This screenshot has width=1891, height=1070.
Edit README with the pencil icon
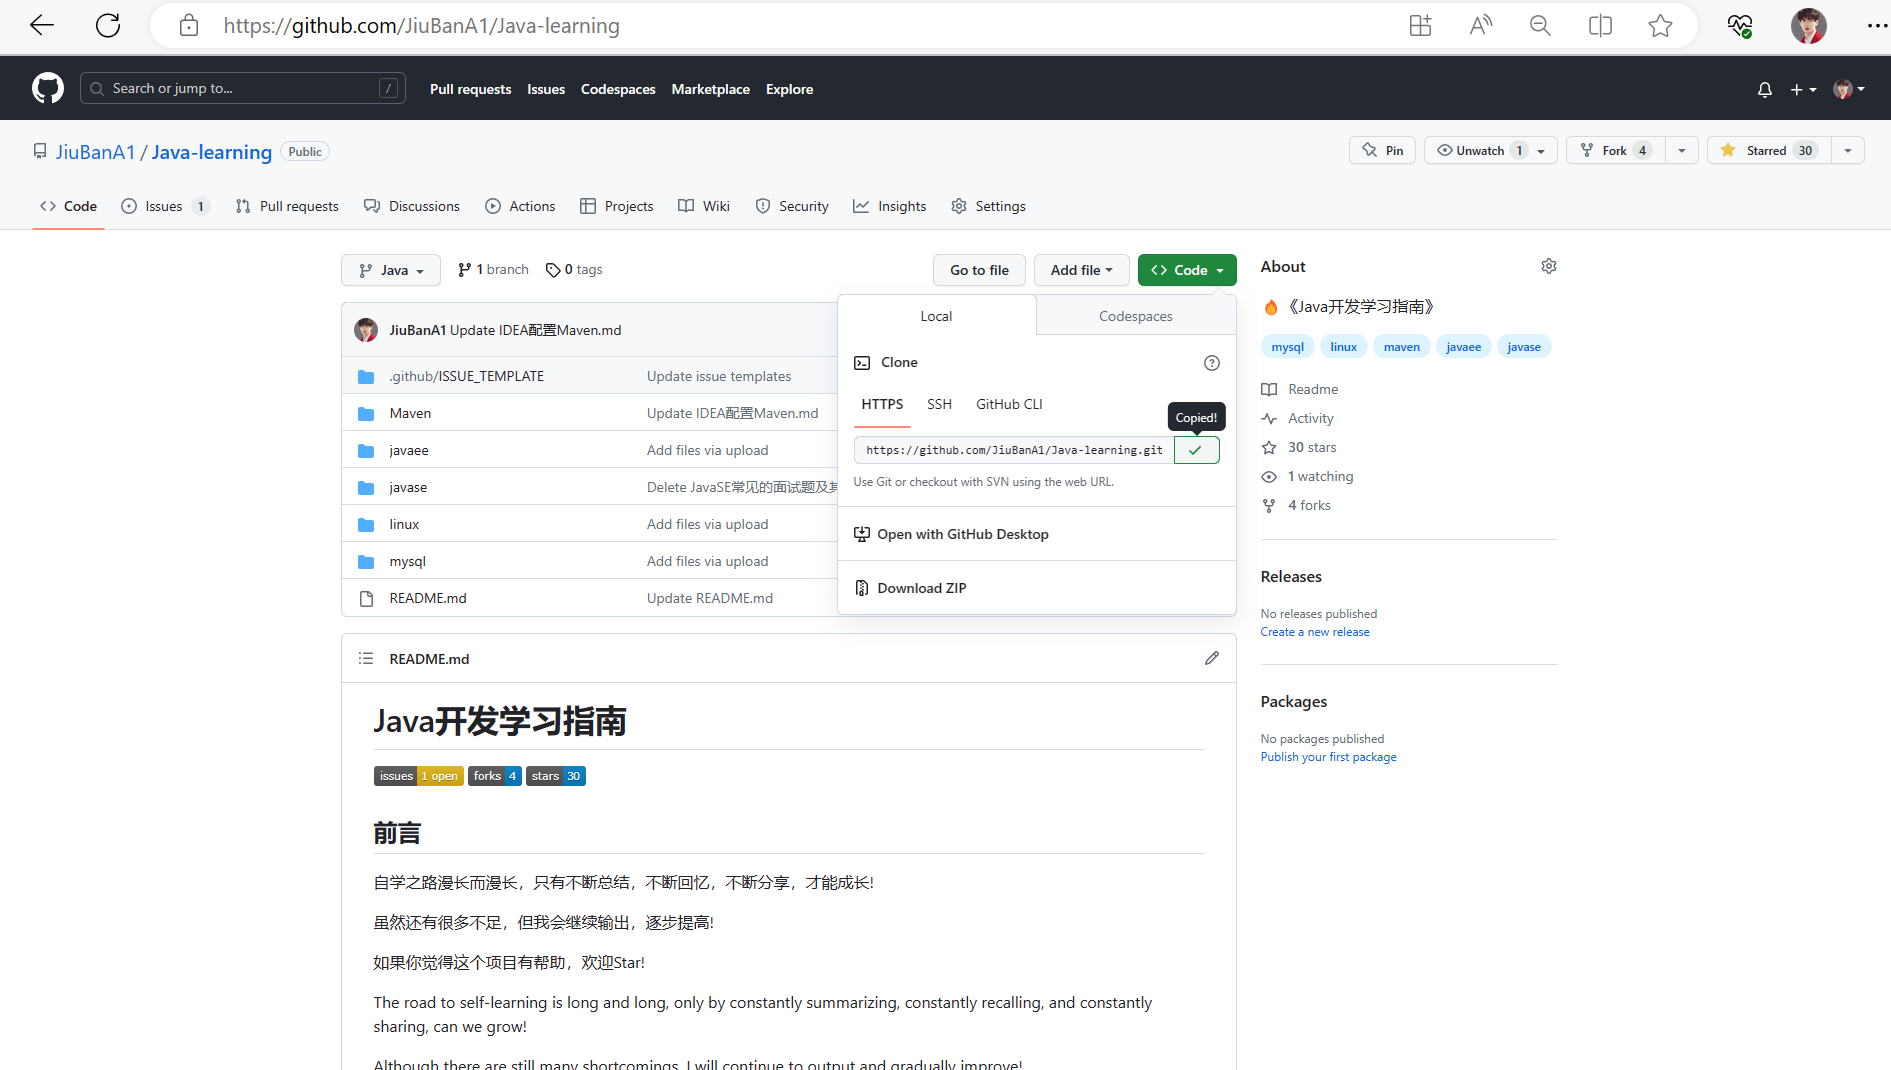pyautogui.click(x=1211, y=658)
